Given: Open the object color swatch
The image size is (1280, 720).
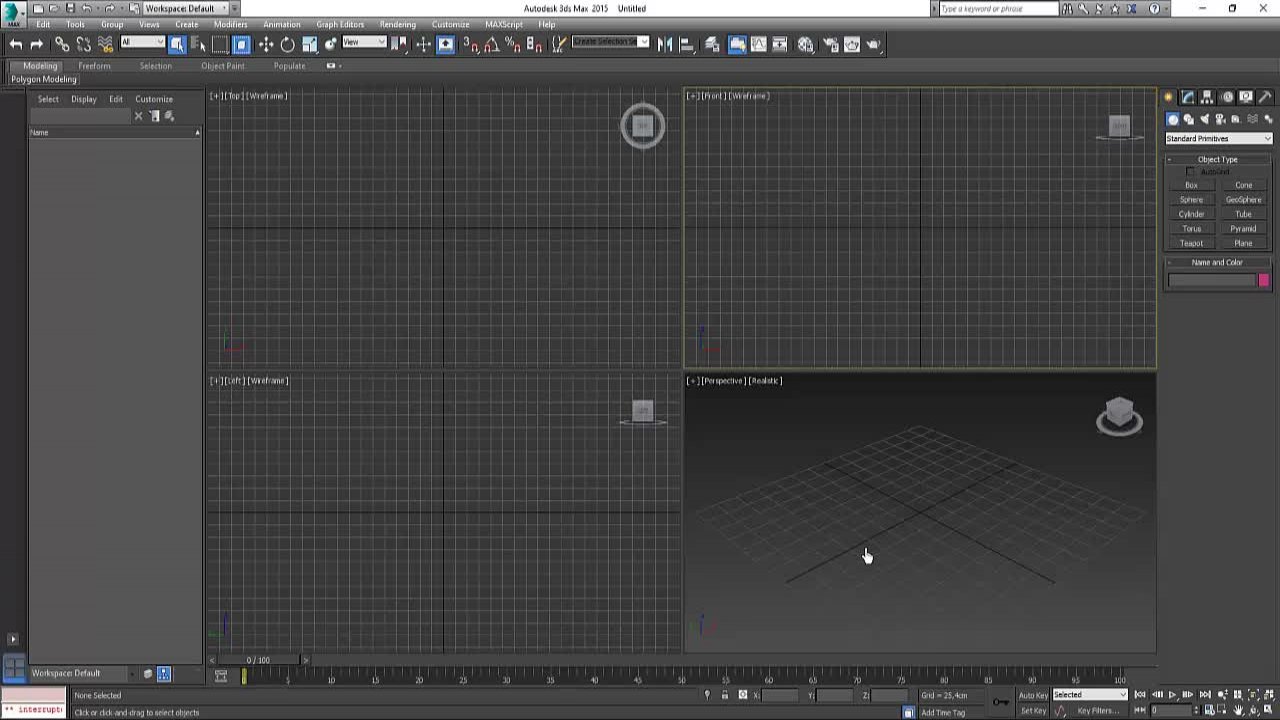Looking at the screenshot, I should pos(1264,280).
